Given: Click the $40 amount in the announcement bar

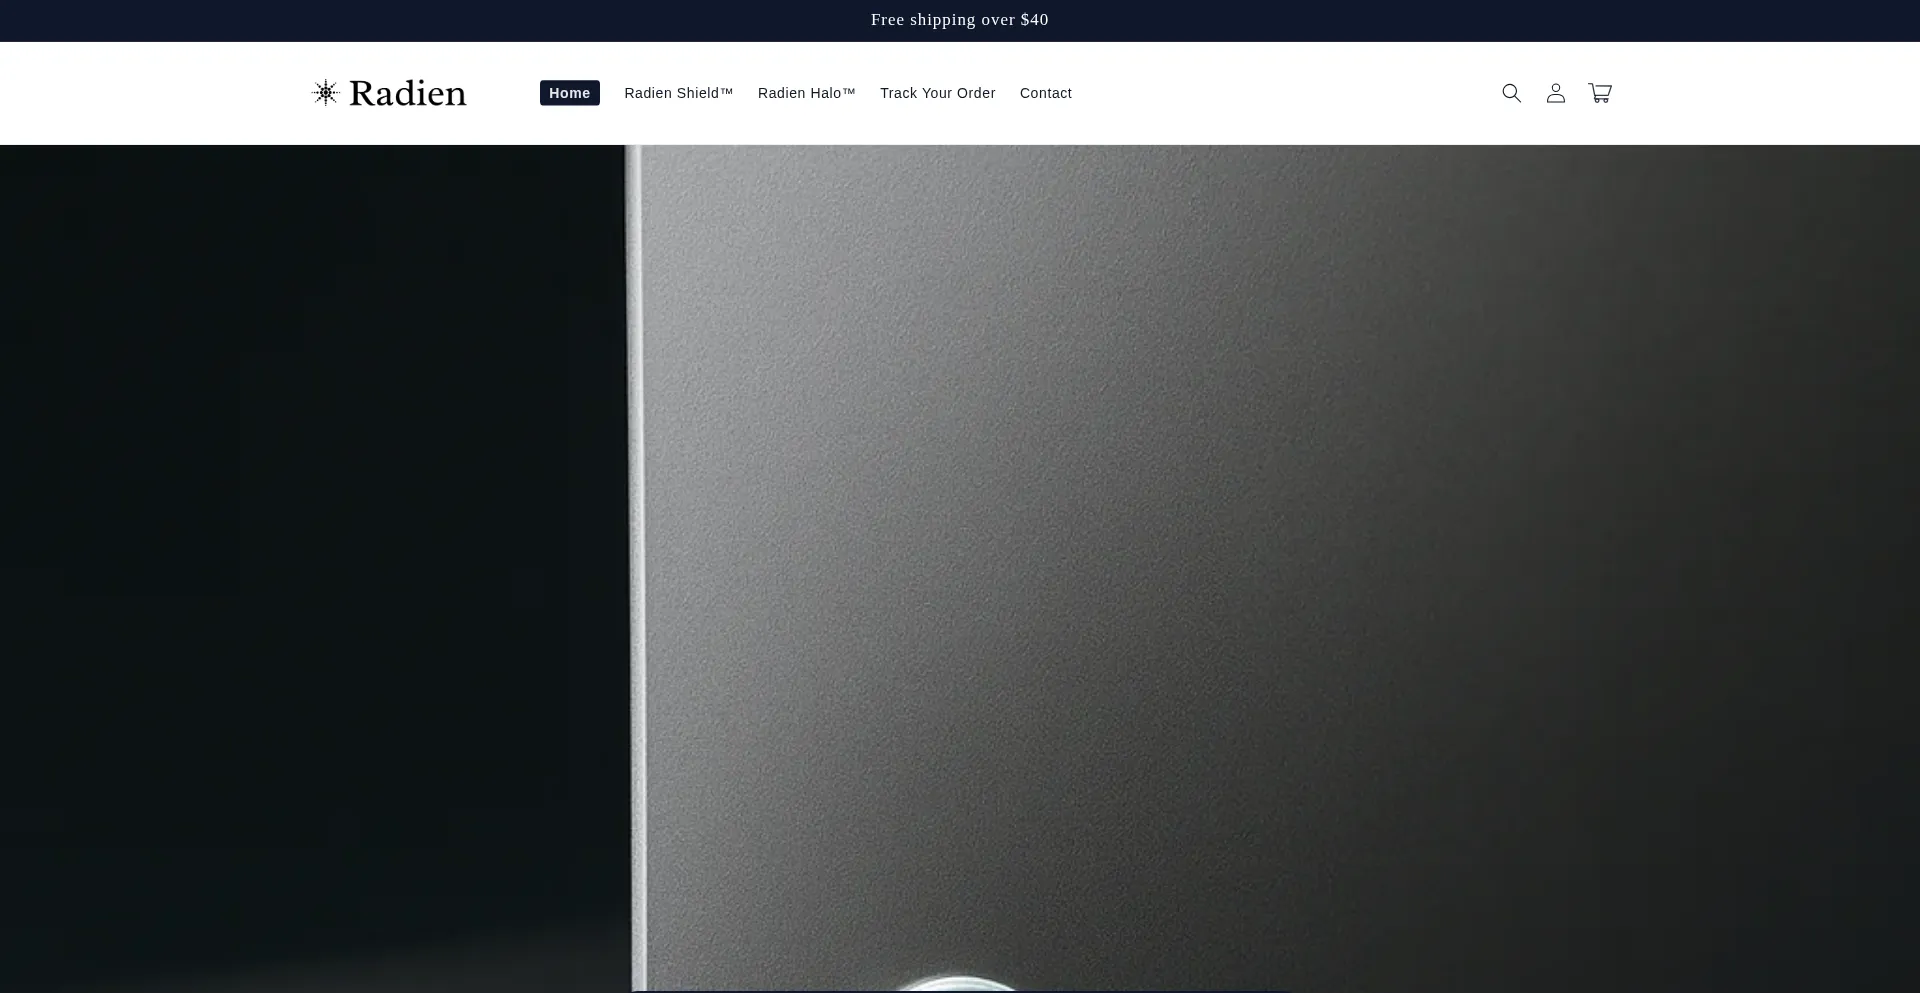Looking at the screenshot, I should click(x=1034, y=20).
